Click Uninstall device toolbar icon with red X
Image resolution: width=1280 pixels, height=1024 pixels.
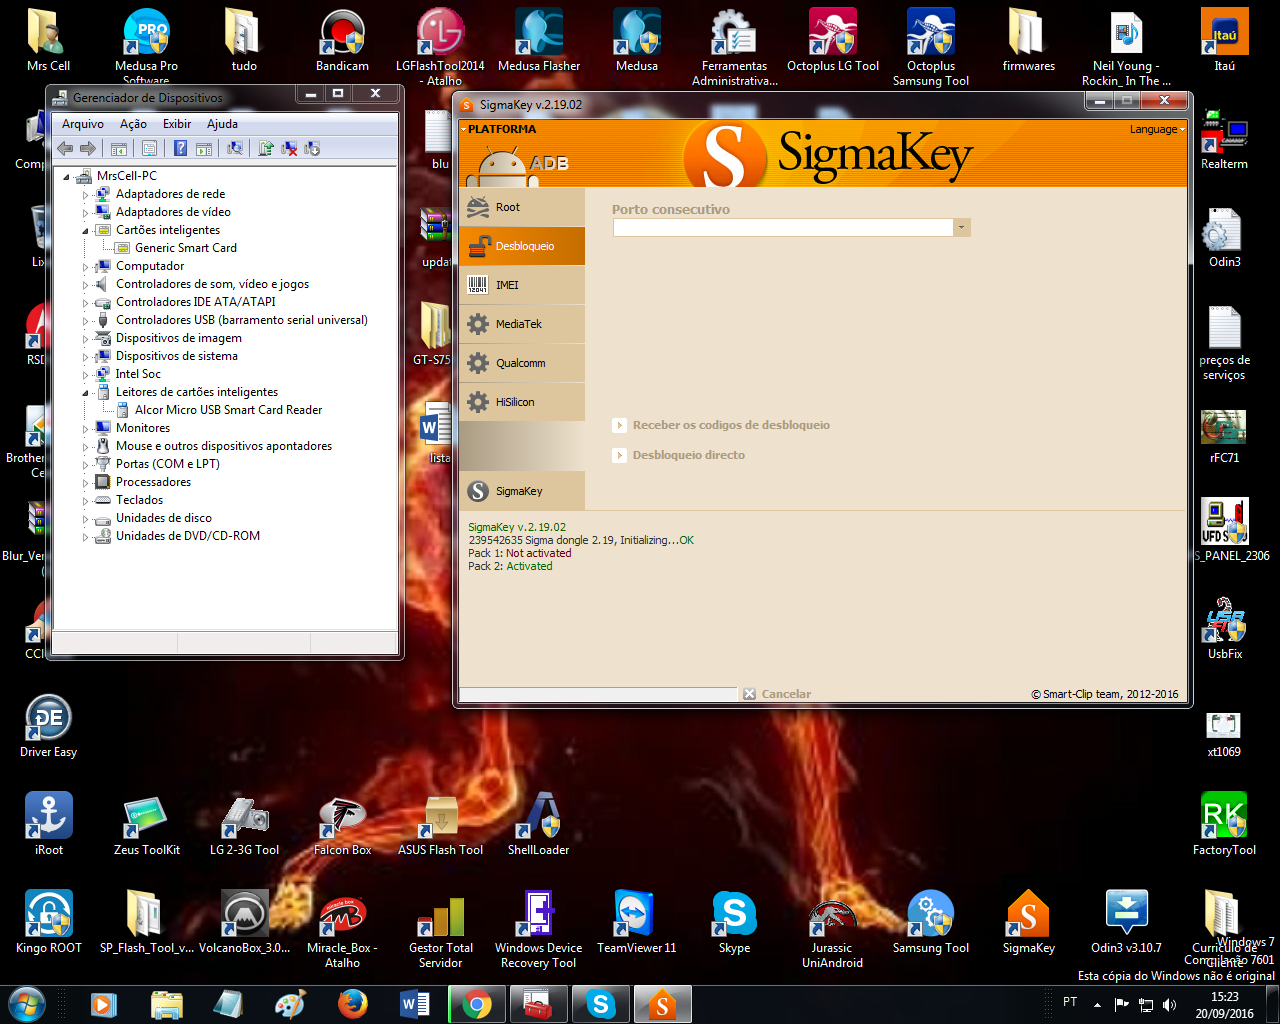tap(289, 148)
